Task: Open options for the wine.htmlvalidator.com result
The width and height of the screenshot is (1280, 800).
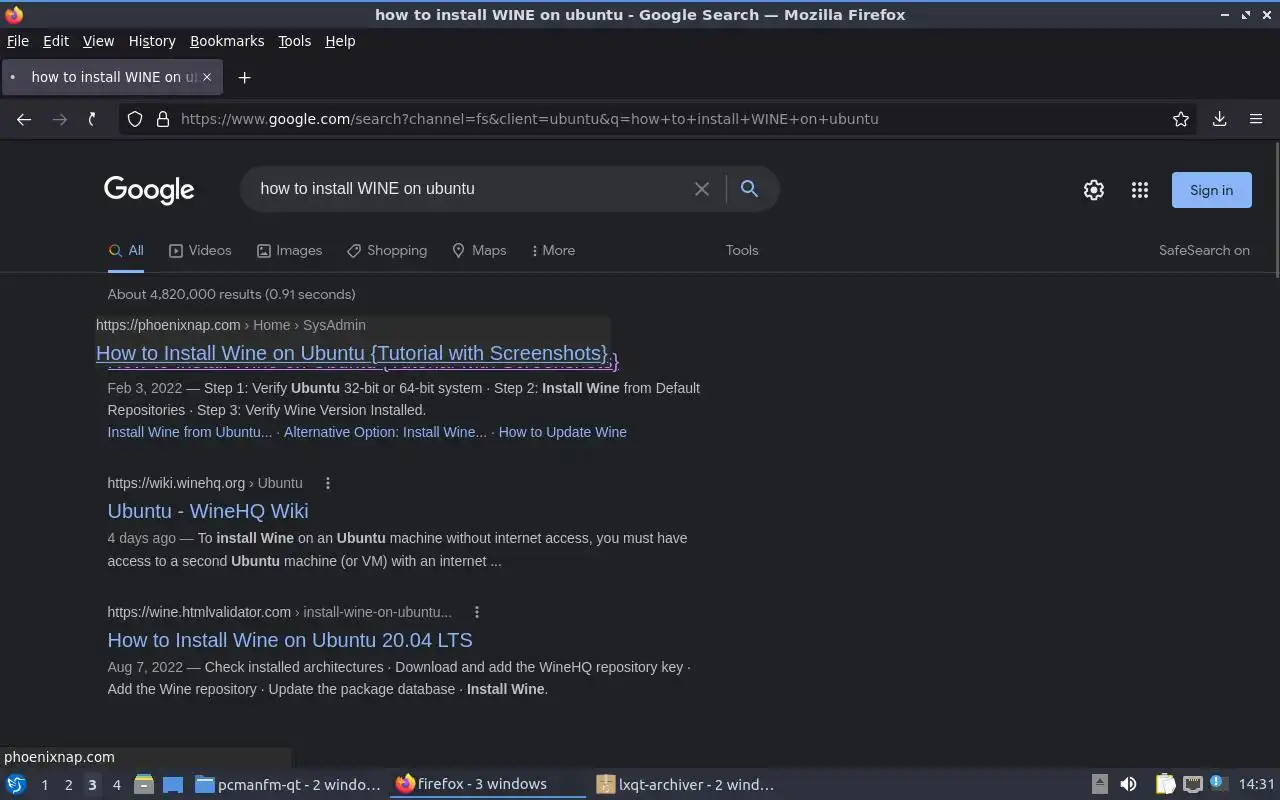Action: coord(476,612)
